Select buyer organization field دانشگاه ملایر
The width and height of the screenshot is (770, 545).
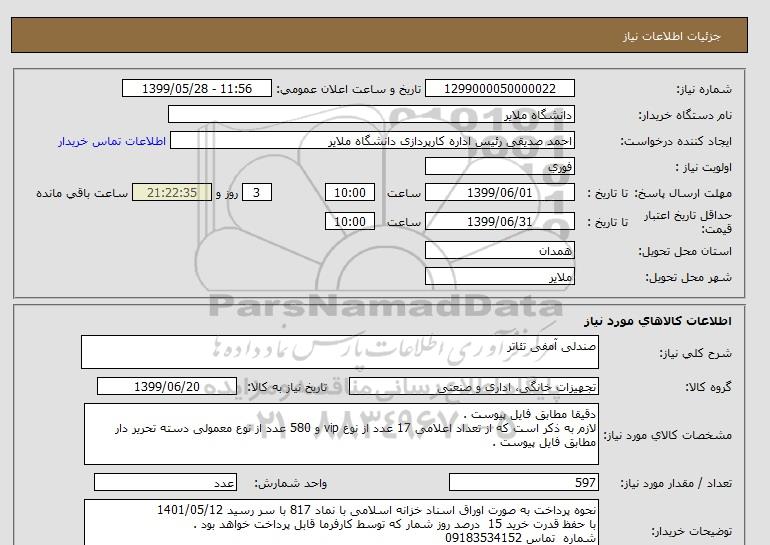(x=371, y=114)
